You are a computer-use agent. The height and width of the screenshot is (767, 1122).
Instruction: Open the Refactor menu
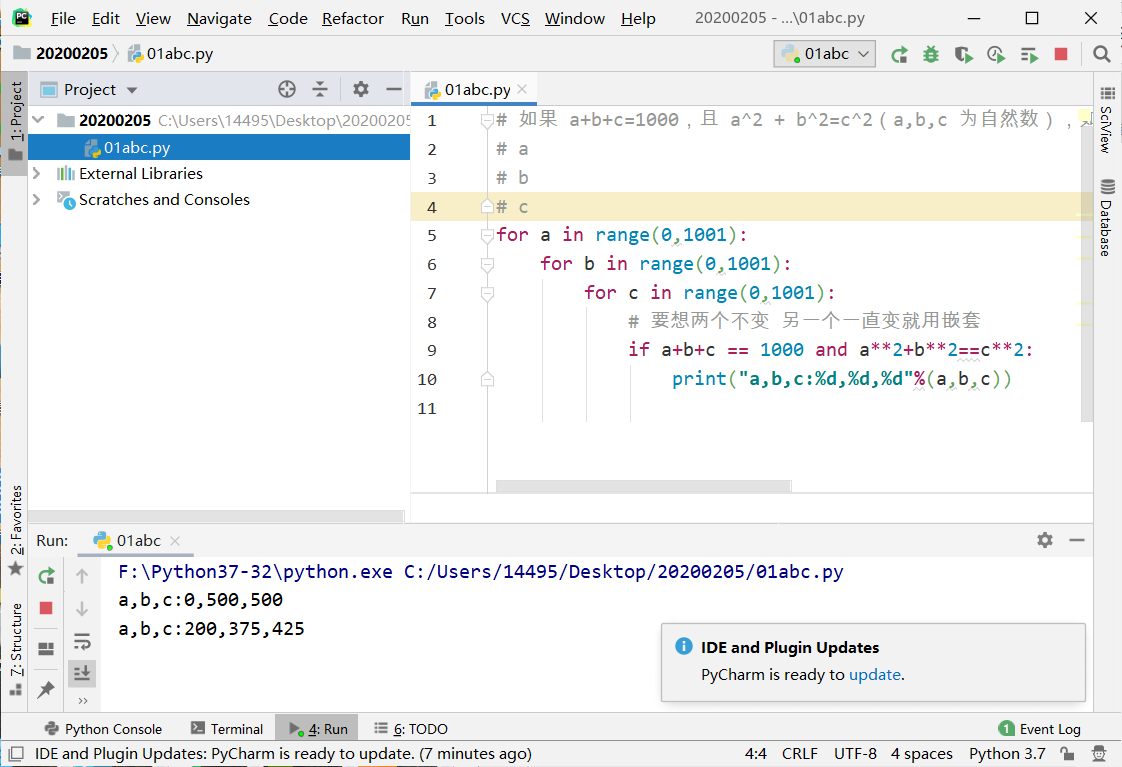click(353, 19)
